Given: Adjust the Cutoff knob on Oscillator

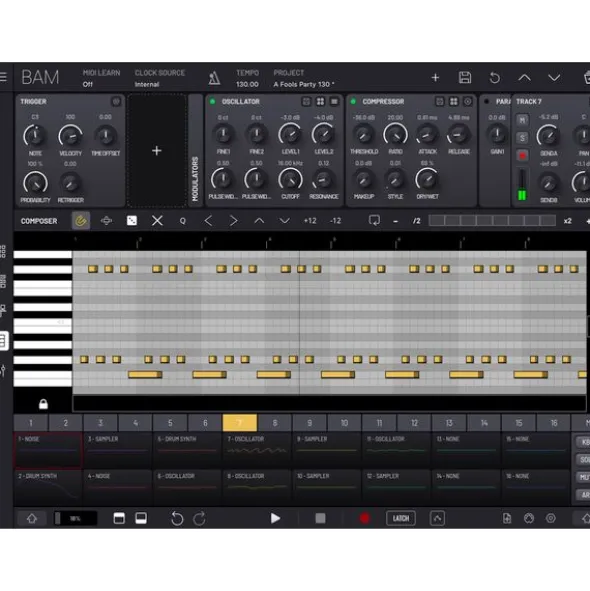Looking at the screenshot, I should point(290,180).
